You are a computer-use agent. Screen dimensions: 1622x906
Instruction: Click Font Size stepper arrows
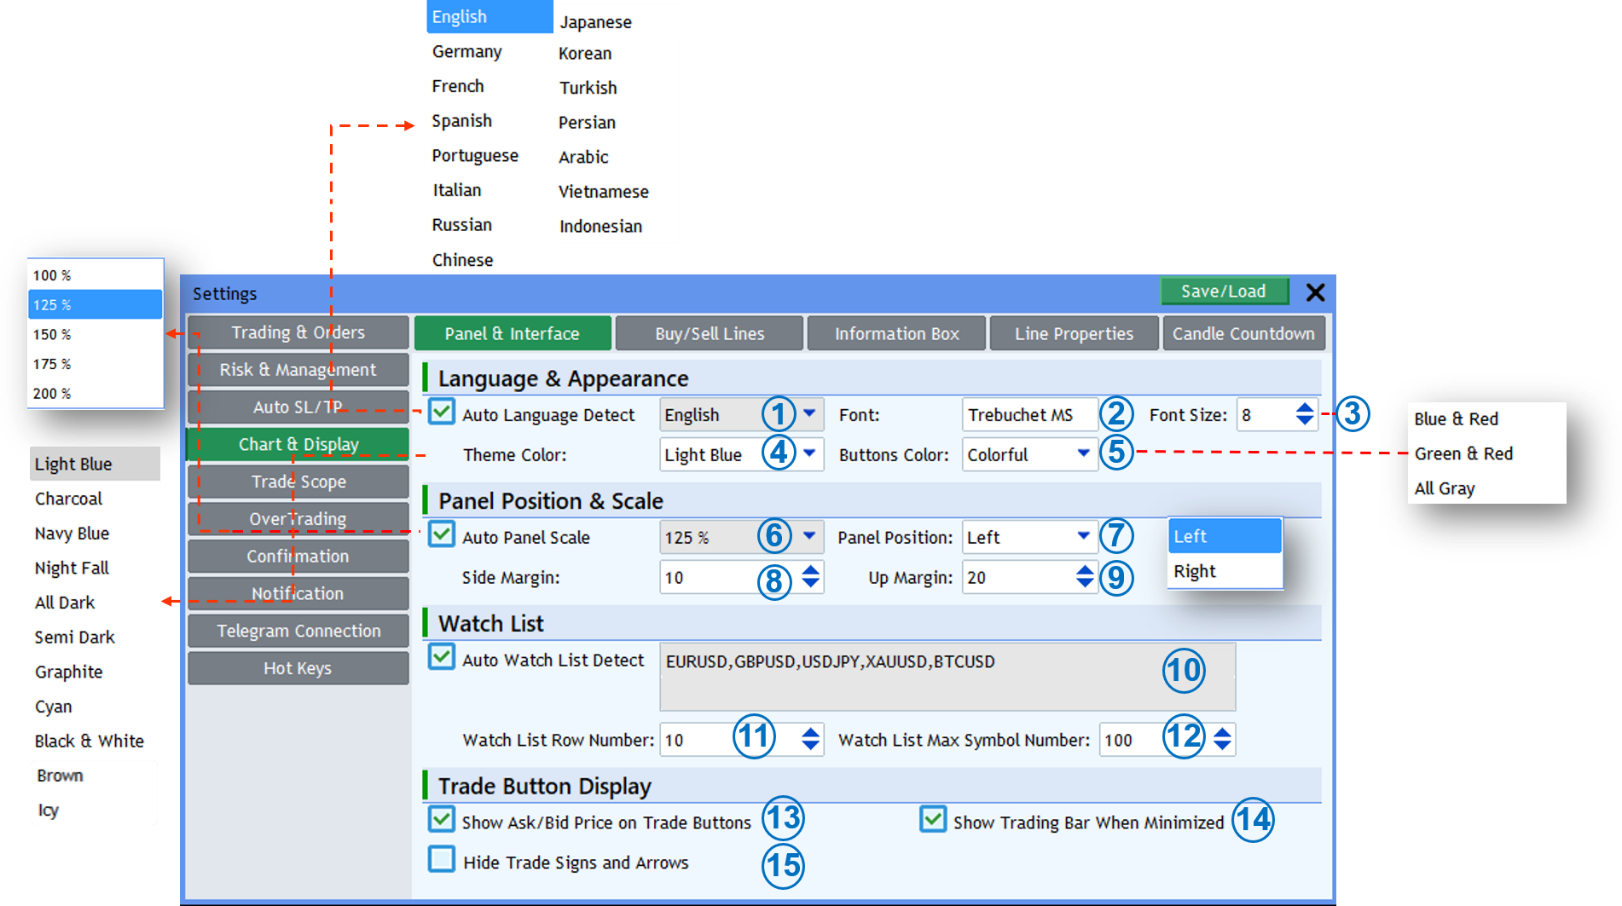1304,414
